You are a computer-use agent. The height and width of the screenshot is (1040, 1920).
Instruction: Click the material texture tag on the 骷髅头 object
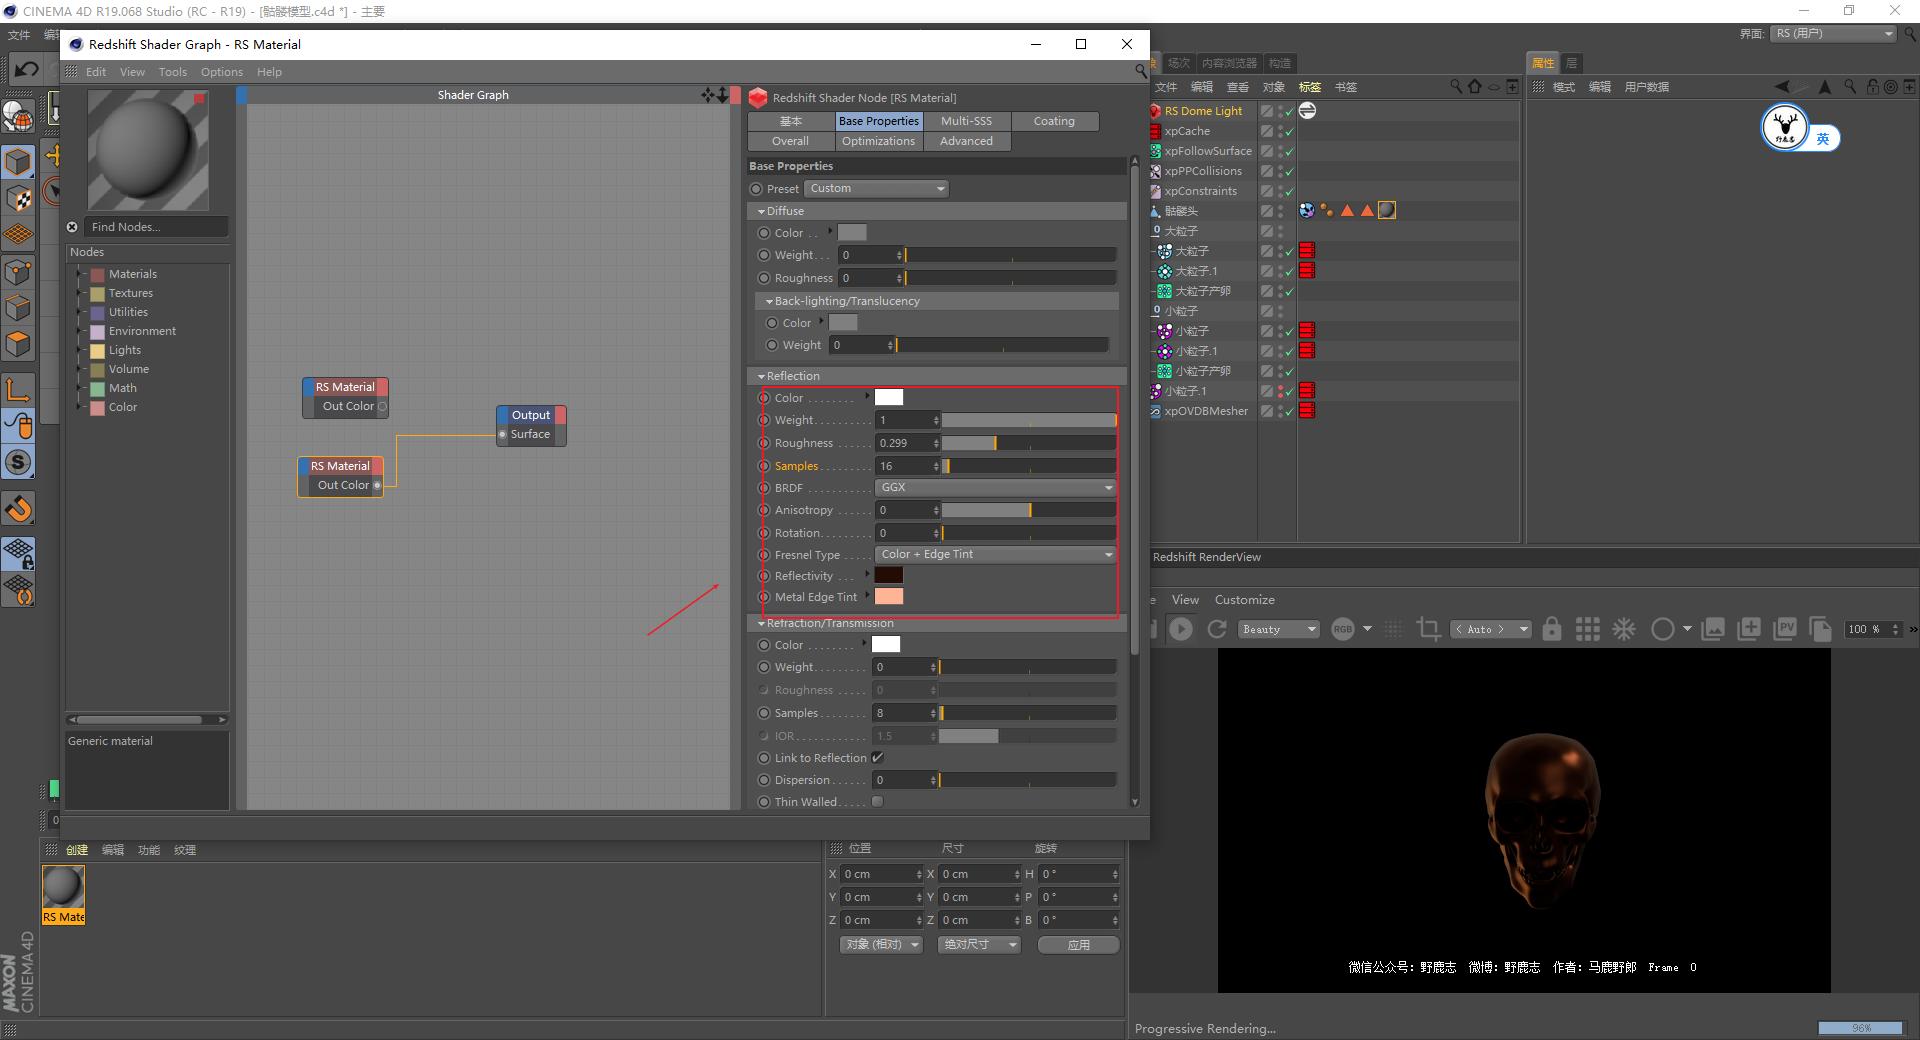tap(1387, 210)
